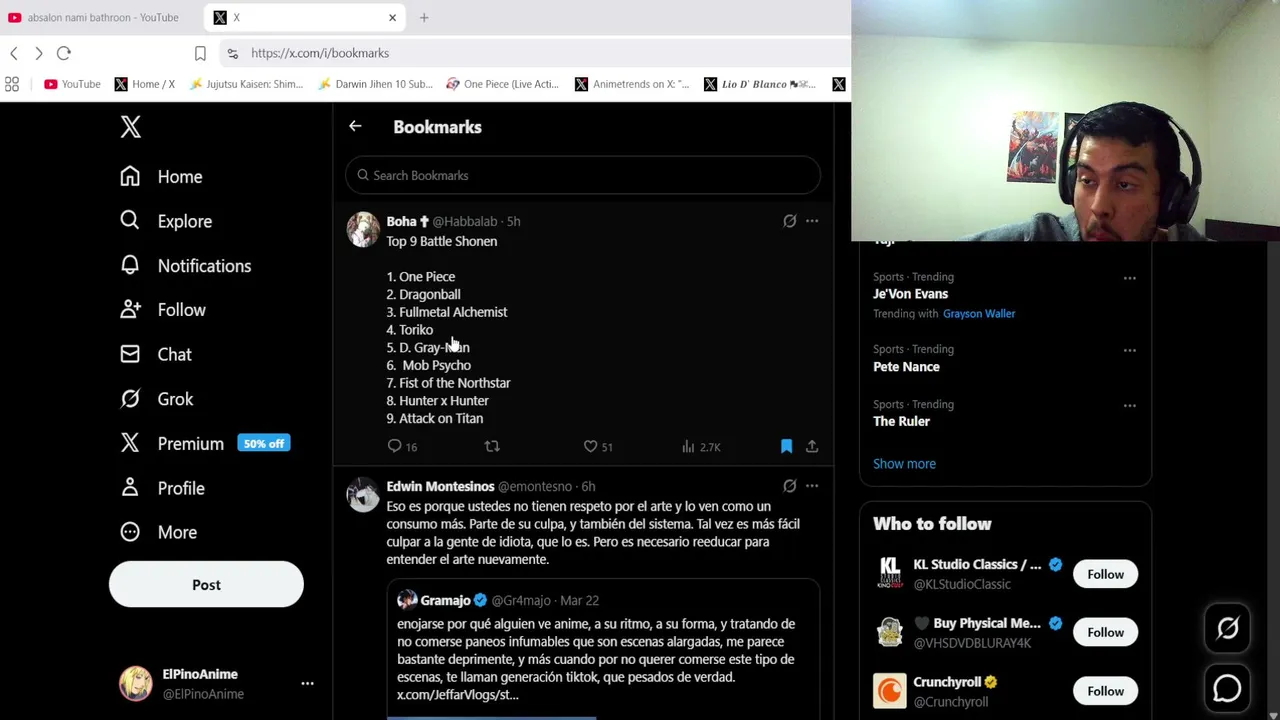The height and width of the screenshot is (720, 1280).
Task: Open more menu on Edwin Montesinos post
Action: click(812, 486)
